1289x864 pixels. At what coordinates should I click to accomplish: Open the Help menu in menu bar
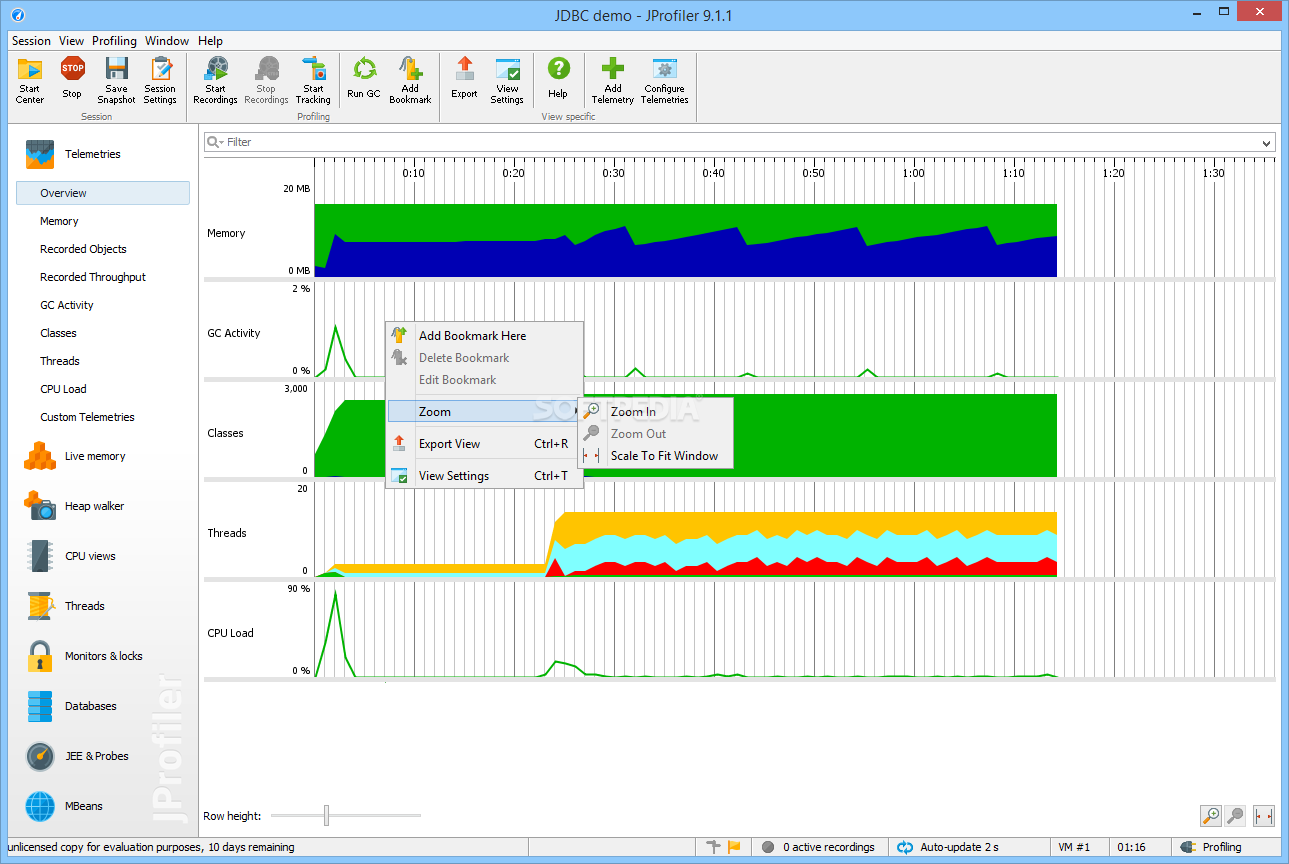210,41
